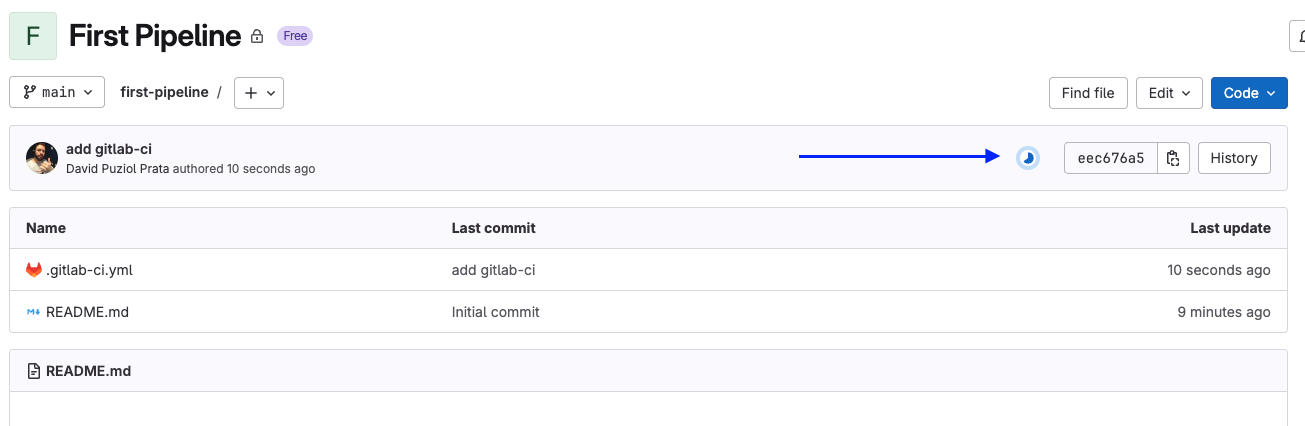1305x426 pixels.
Task: Open the commit History button
Action: pyautogui.click(x=1233, y=158)
